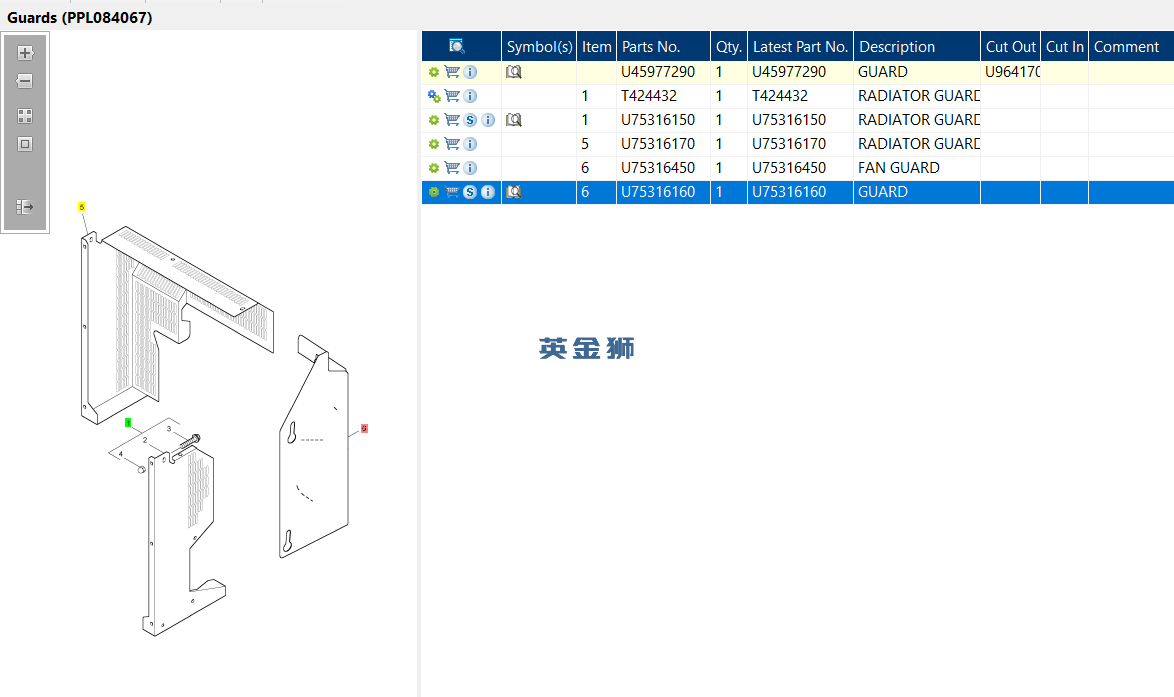Show info for highlighted part U75316160
The height and width of the screenshot is (697, 1174).
pos(487,192)
